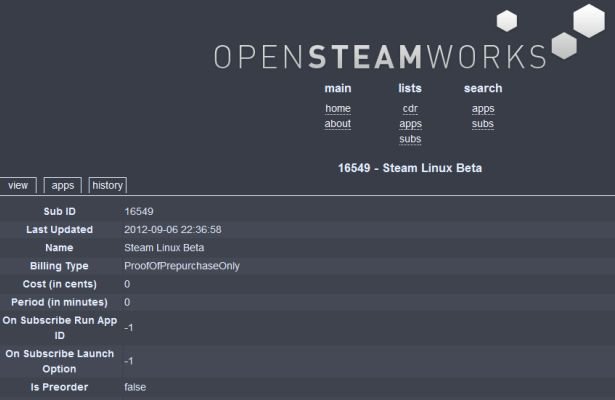This screenshot has height=400, width=615.
Task: Open the about link under main
Action: pyautogui.click(x=338, y=124)
